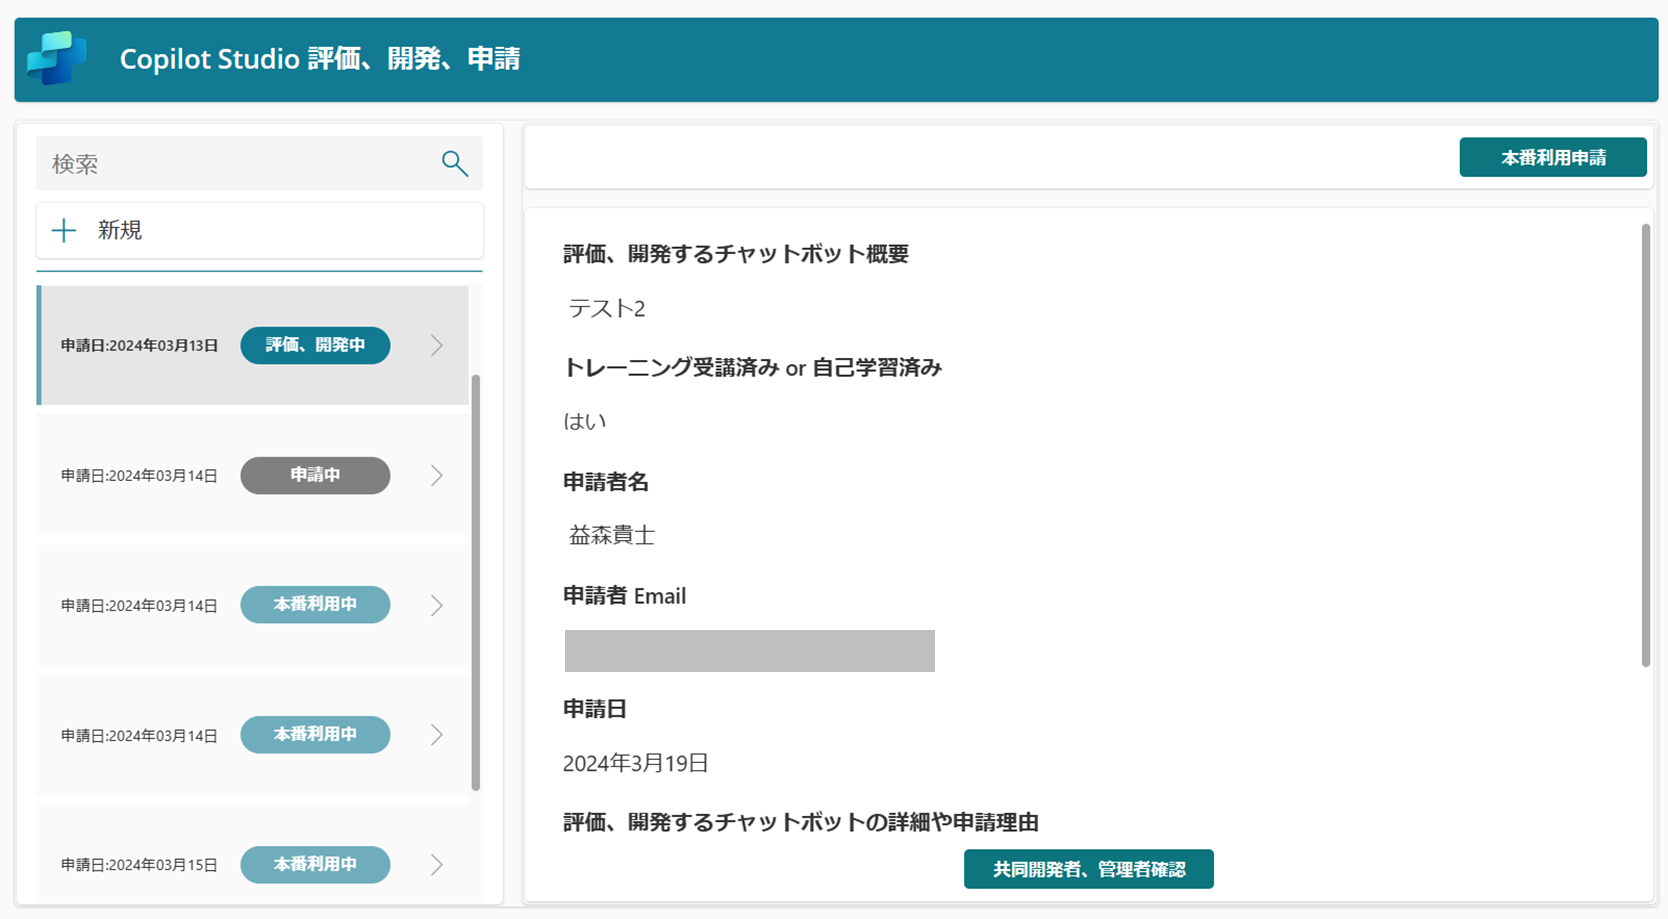The width and height of the screenshot is (1668, 919).
Task: Click the request list scrollbar
Action: pyautogui.click(x=476, y=582)
